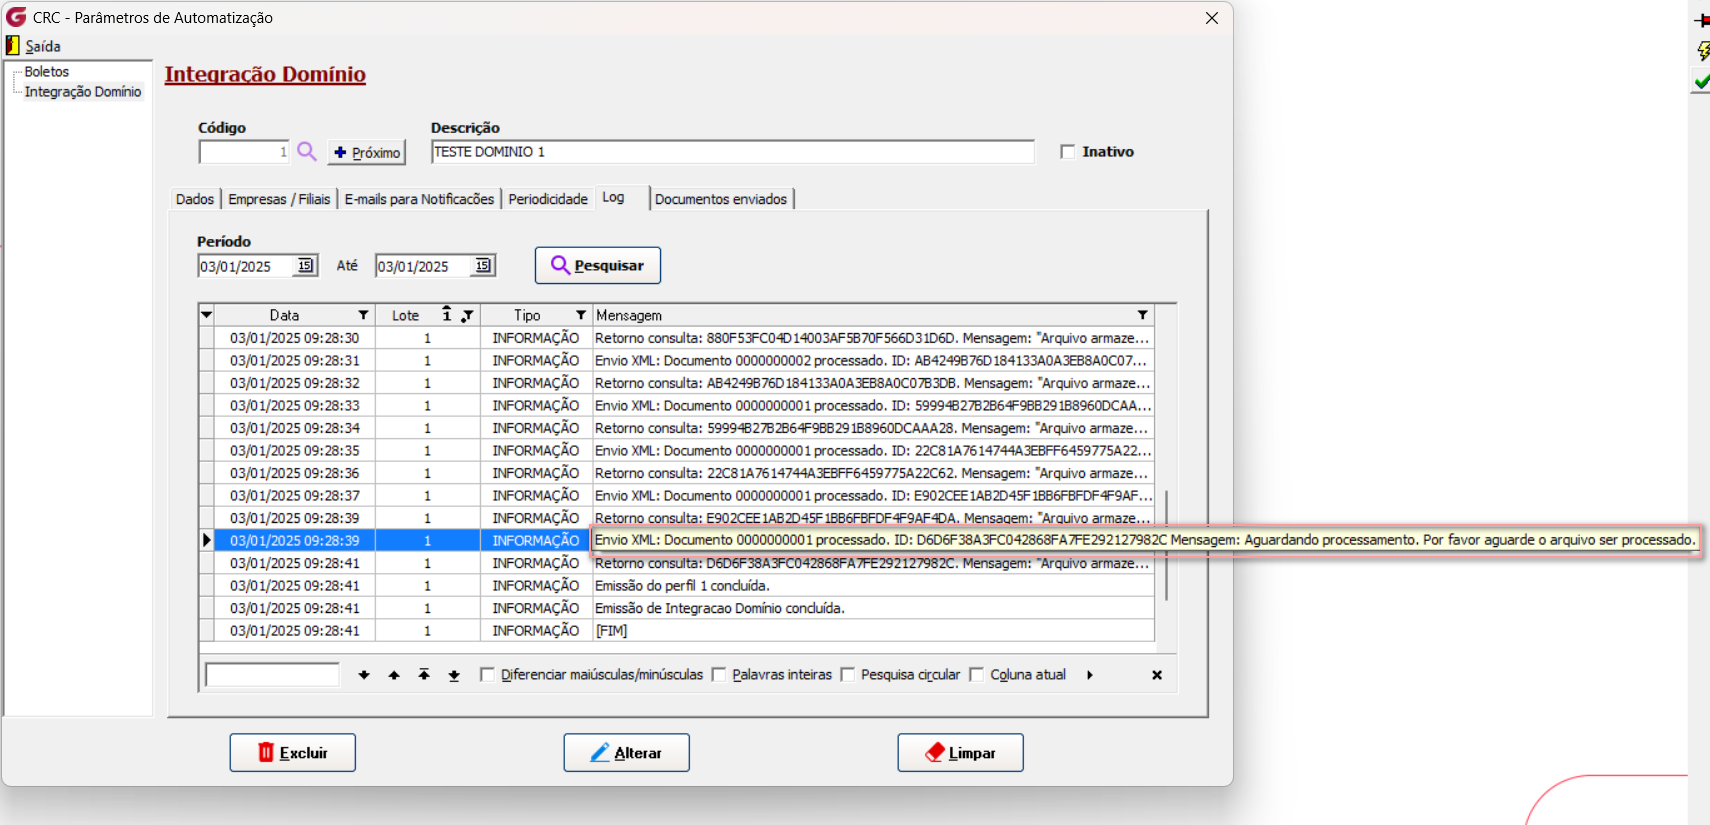This screenshot has height=825, width=1710.
Task: Close the grid search bar
Action: pos(1157,675)
